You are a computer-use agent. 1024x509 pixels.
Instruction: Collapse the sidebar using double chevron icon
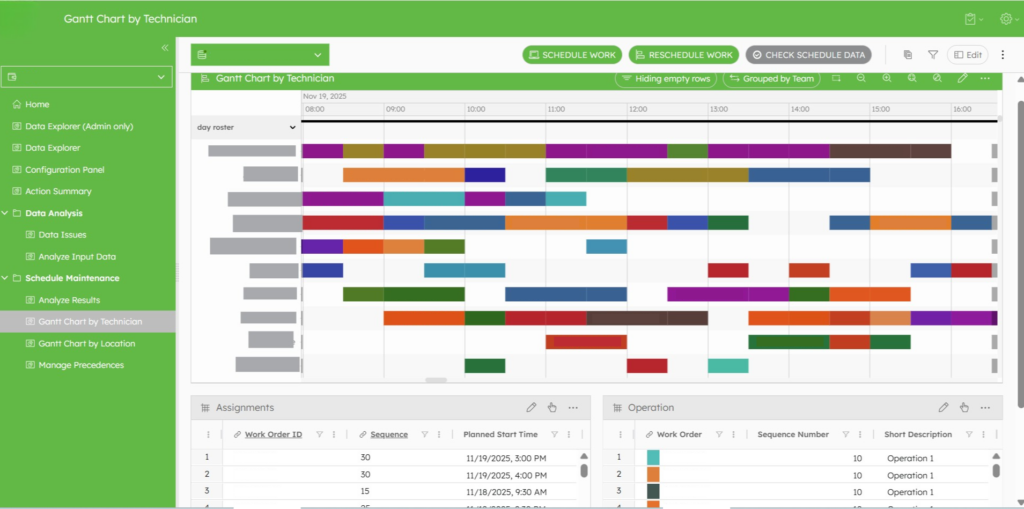165,48
